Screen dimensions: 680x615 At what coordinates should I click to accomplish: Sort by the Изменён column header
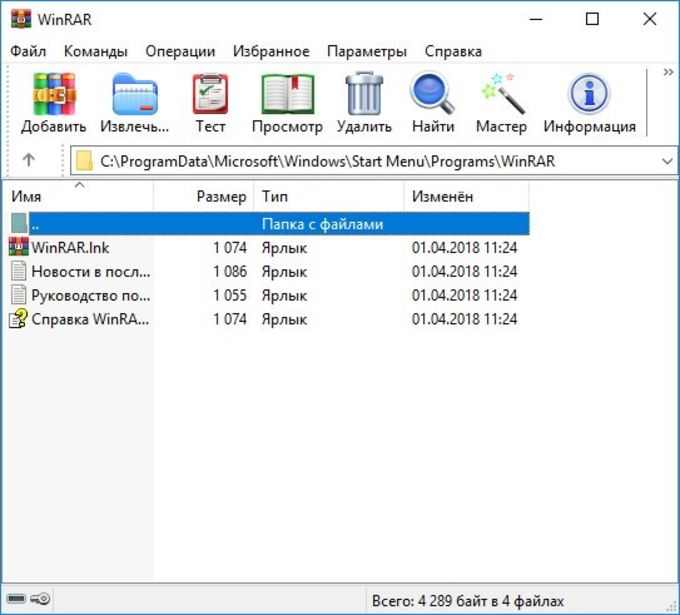467,196
